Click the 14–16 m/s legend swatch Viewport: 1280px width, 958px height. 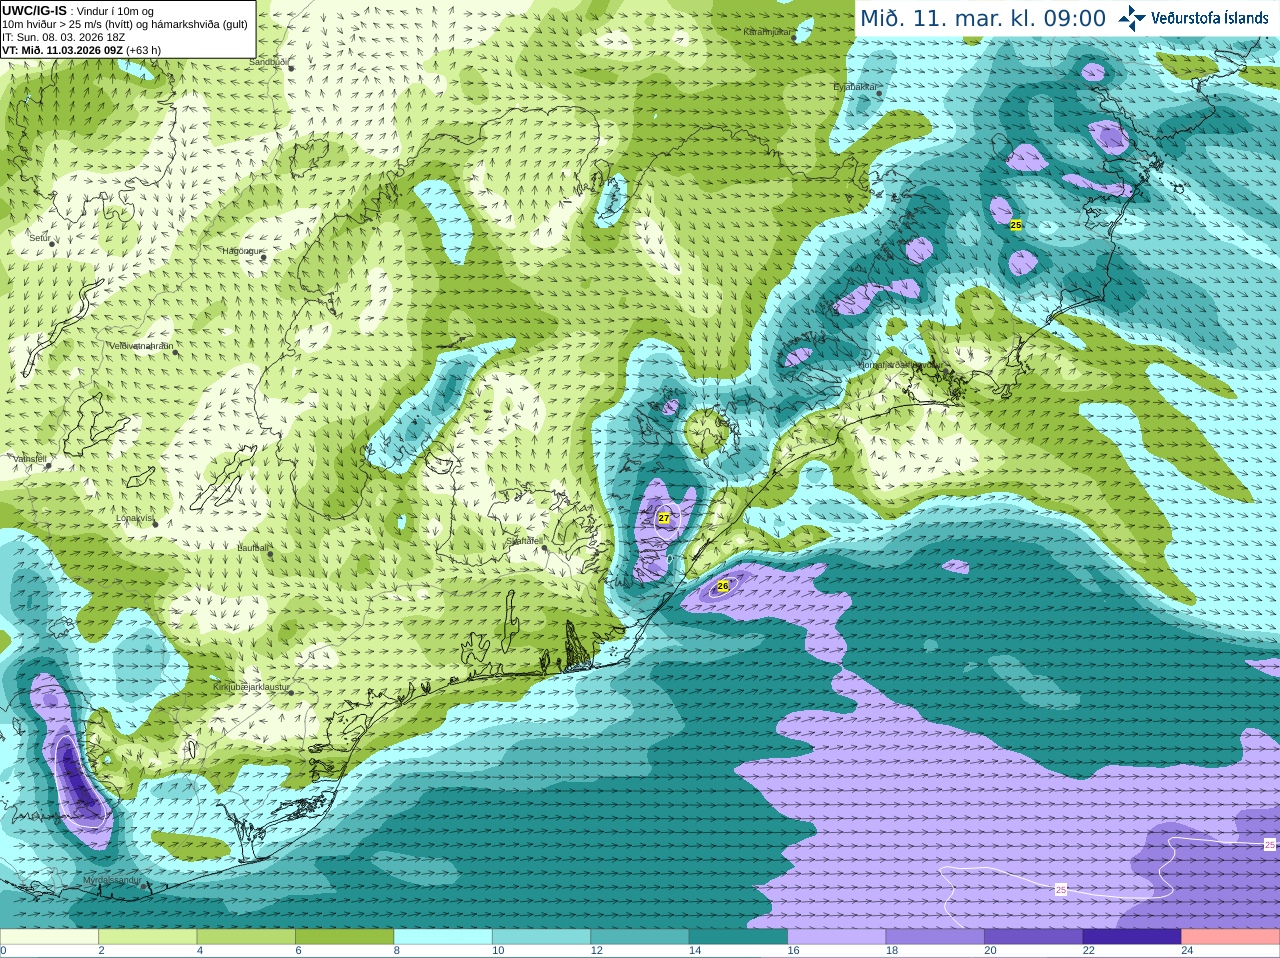coord(739,937)
